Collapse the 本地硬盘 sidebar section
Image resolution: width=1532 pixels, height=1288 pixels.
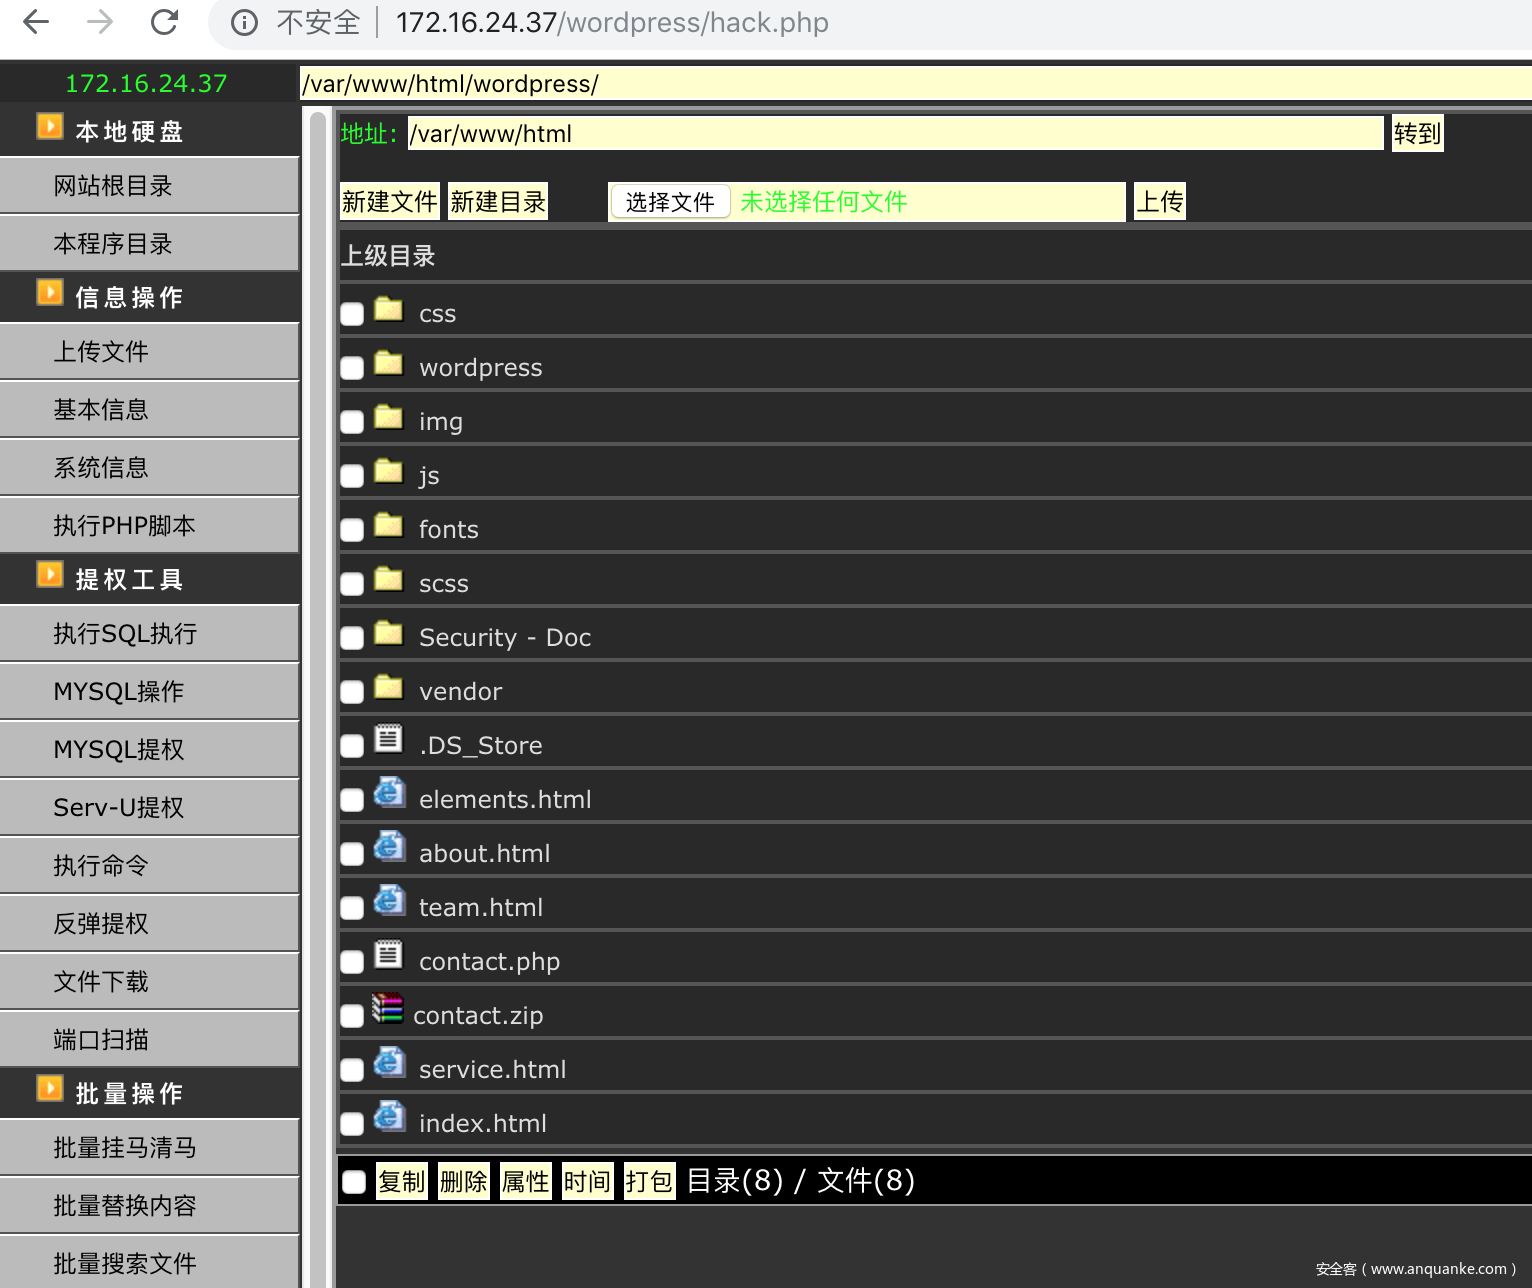click(x=50, y=126)
